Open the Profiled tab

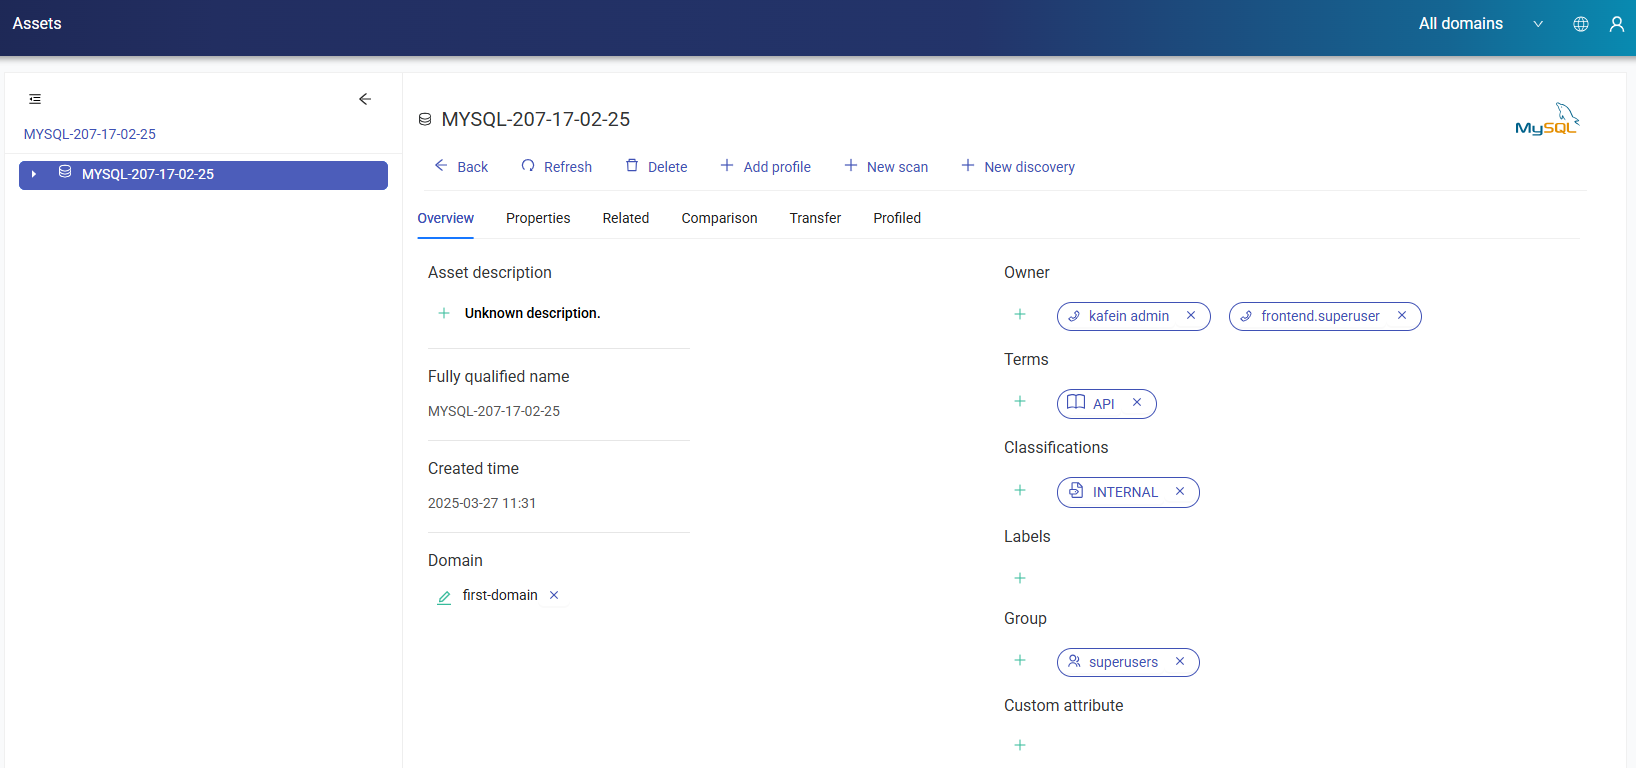897,218
